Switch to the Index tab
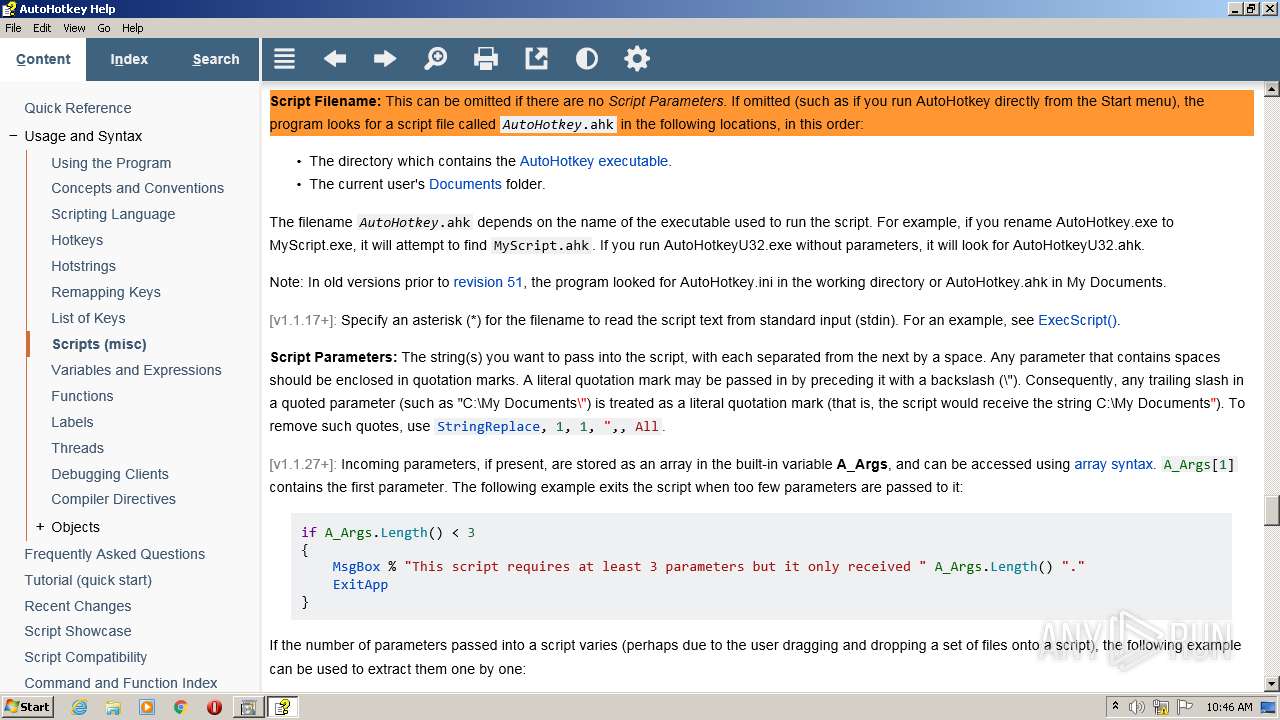 click(x=129, y=59)
